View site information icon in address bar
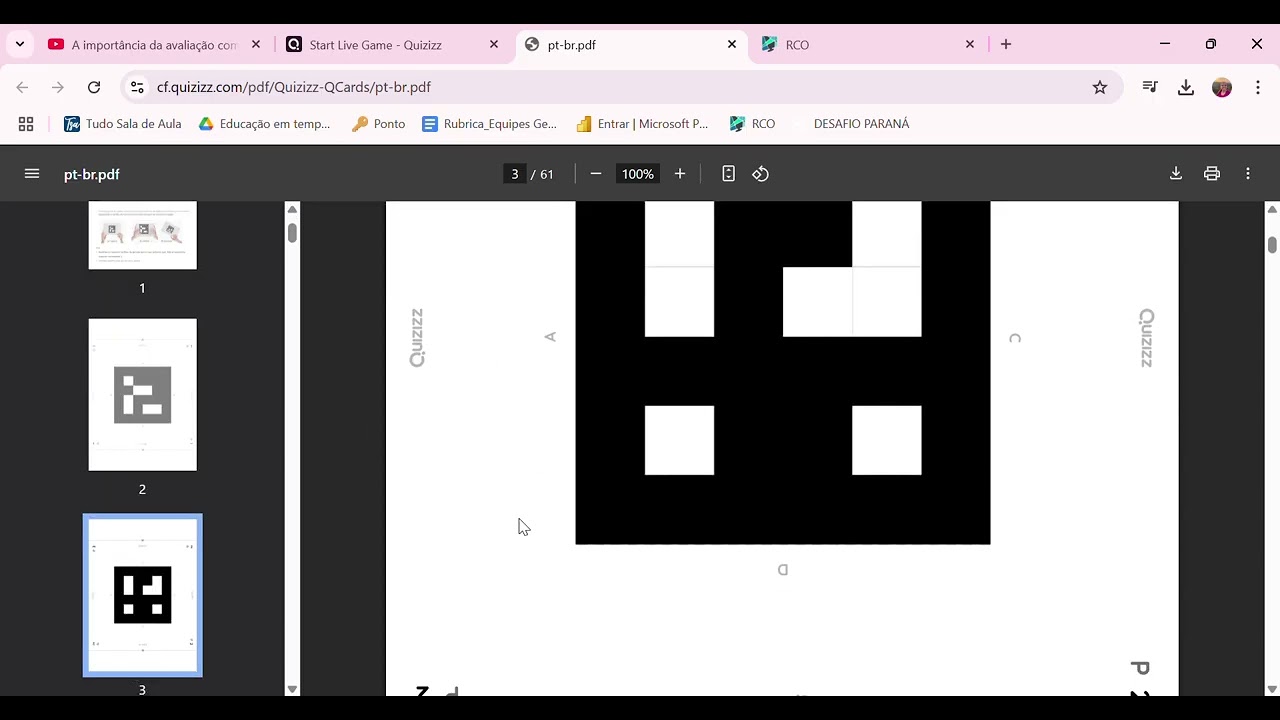Viewport: 1280px width, 720px height. (138, 88)
